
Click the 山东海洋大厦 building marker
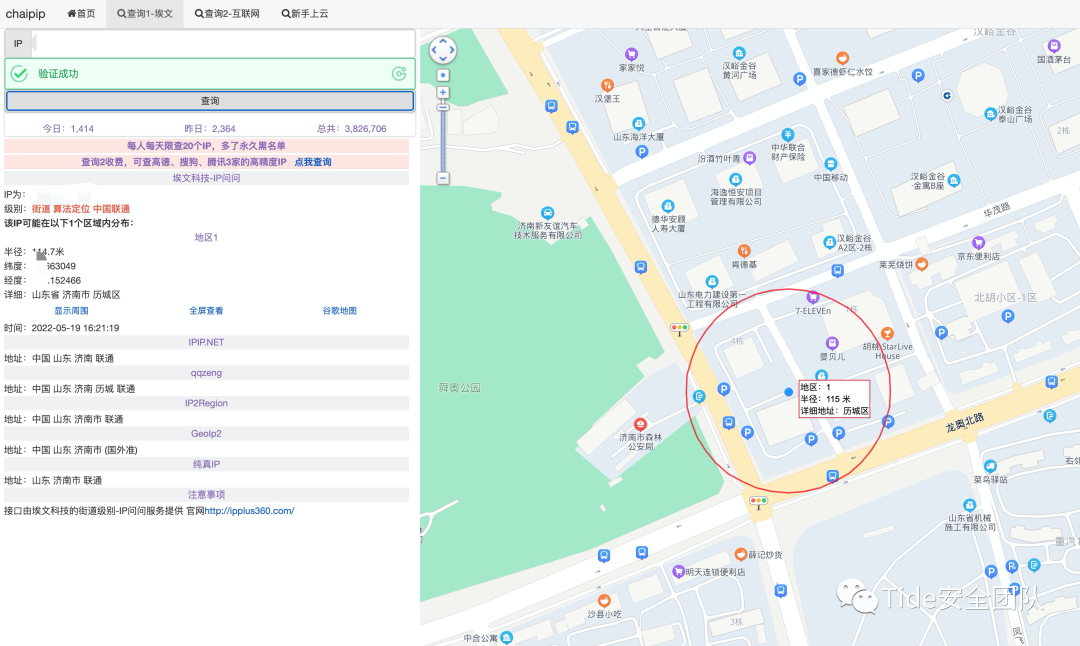tap(638, 124)
